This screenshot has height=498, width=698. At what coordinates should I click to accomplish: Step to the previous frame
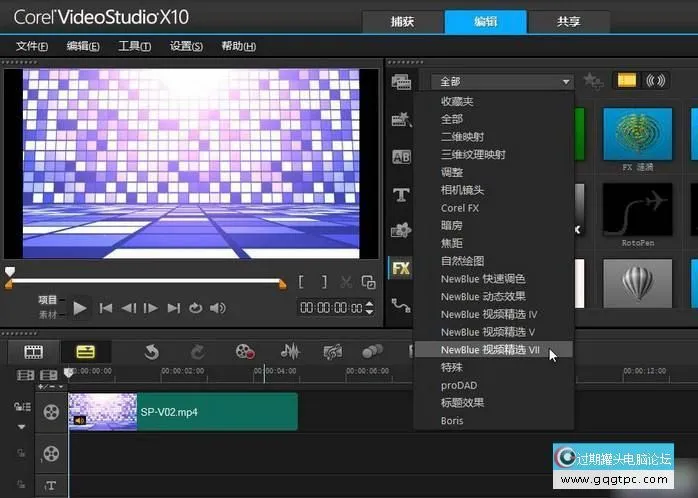[x=129, y=308]
